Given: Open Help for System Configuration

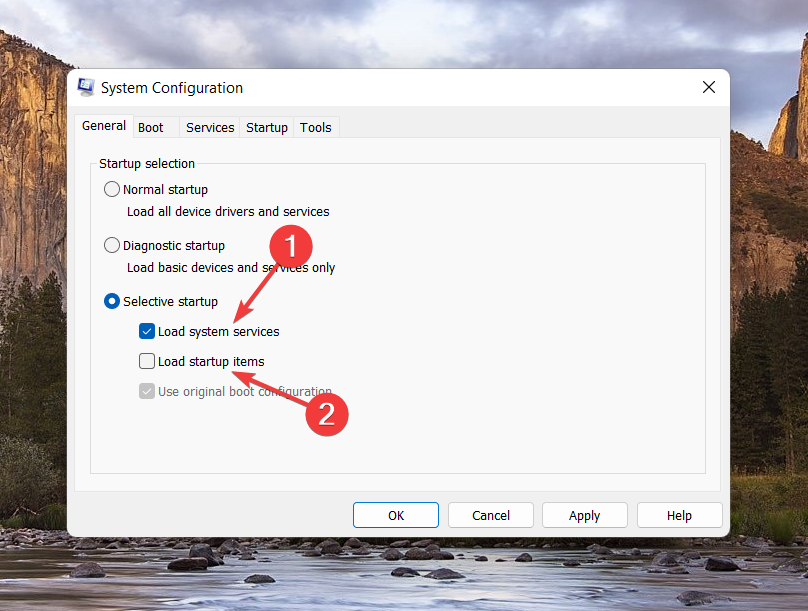Looking at the screenshot, I should (680, 515).
